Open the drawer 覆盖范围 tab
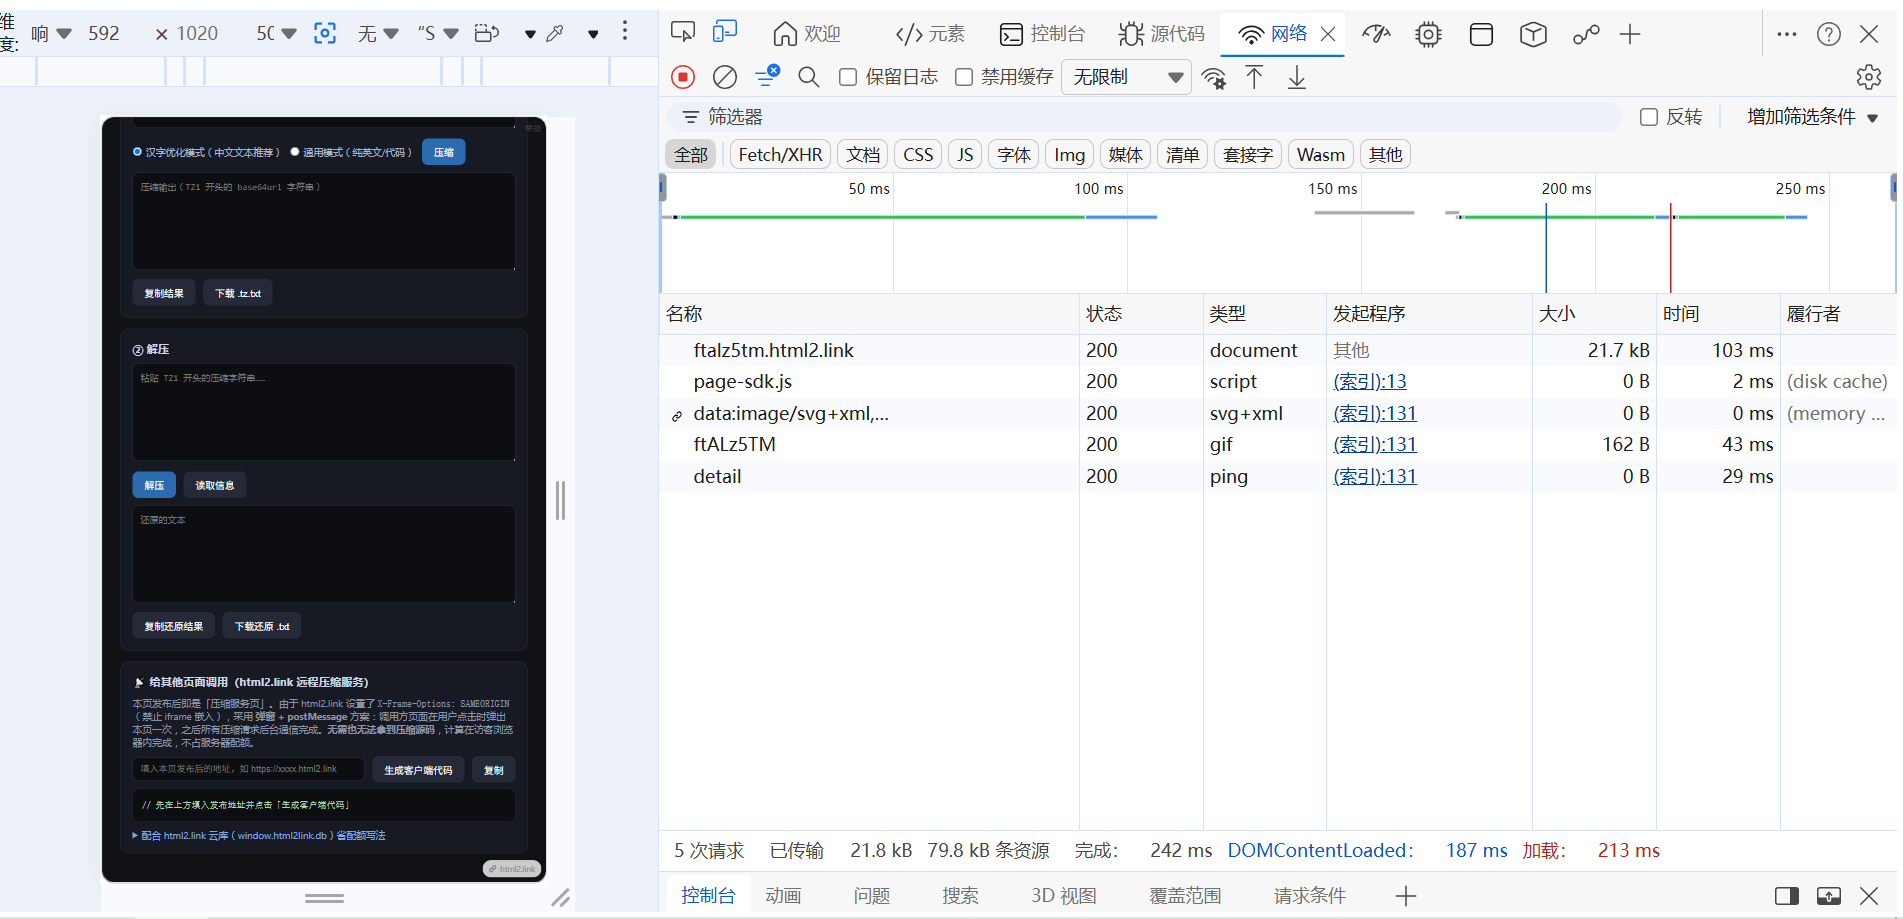Viewport: 1903px width, 919px height. 1185,895
